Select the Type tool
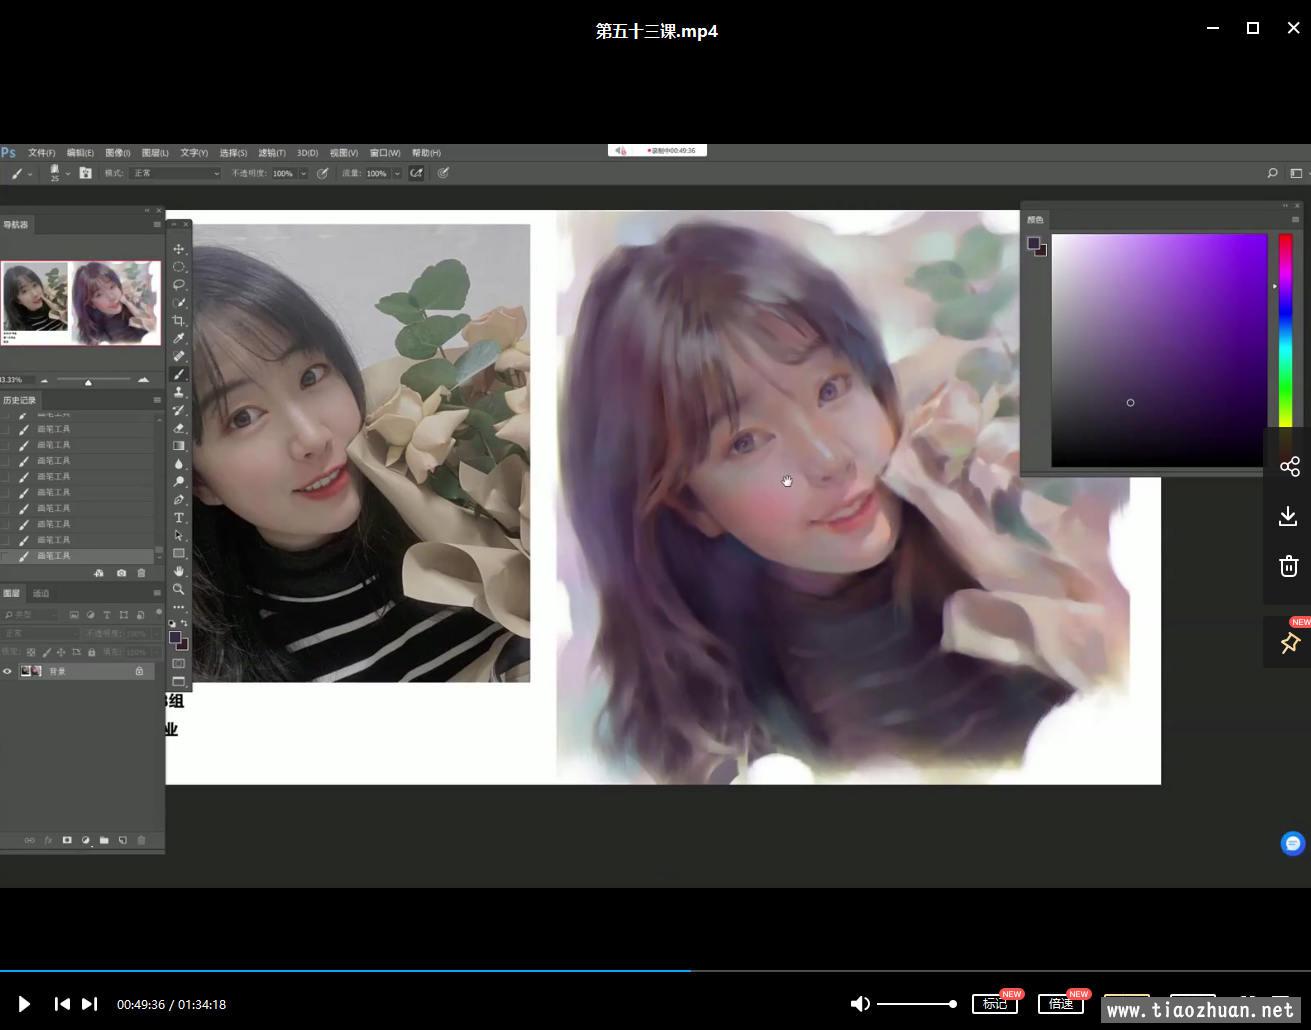Viewport: 1311px width, 1030px height. [x=179, y=518]
